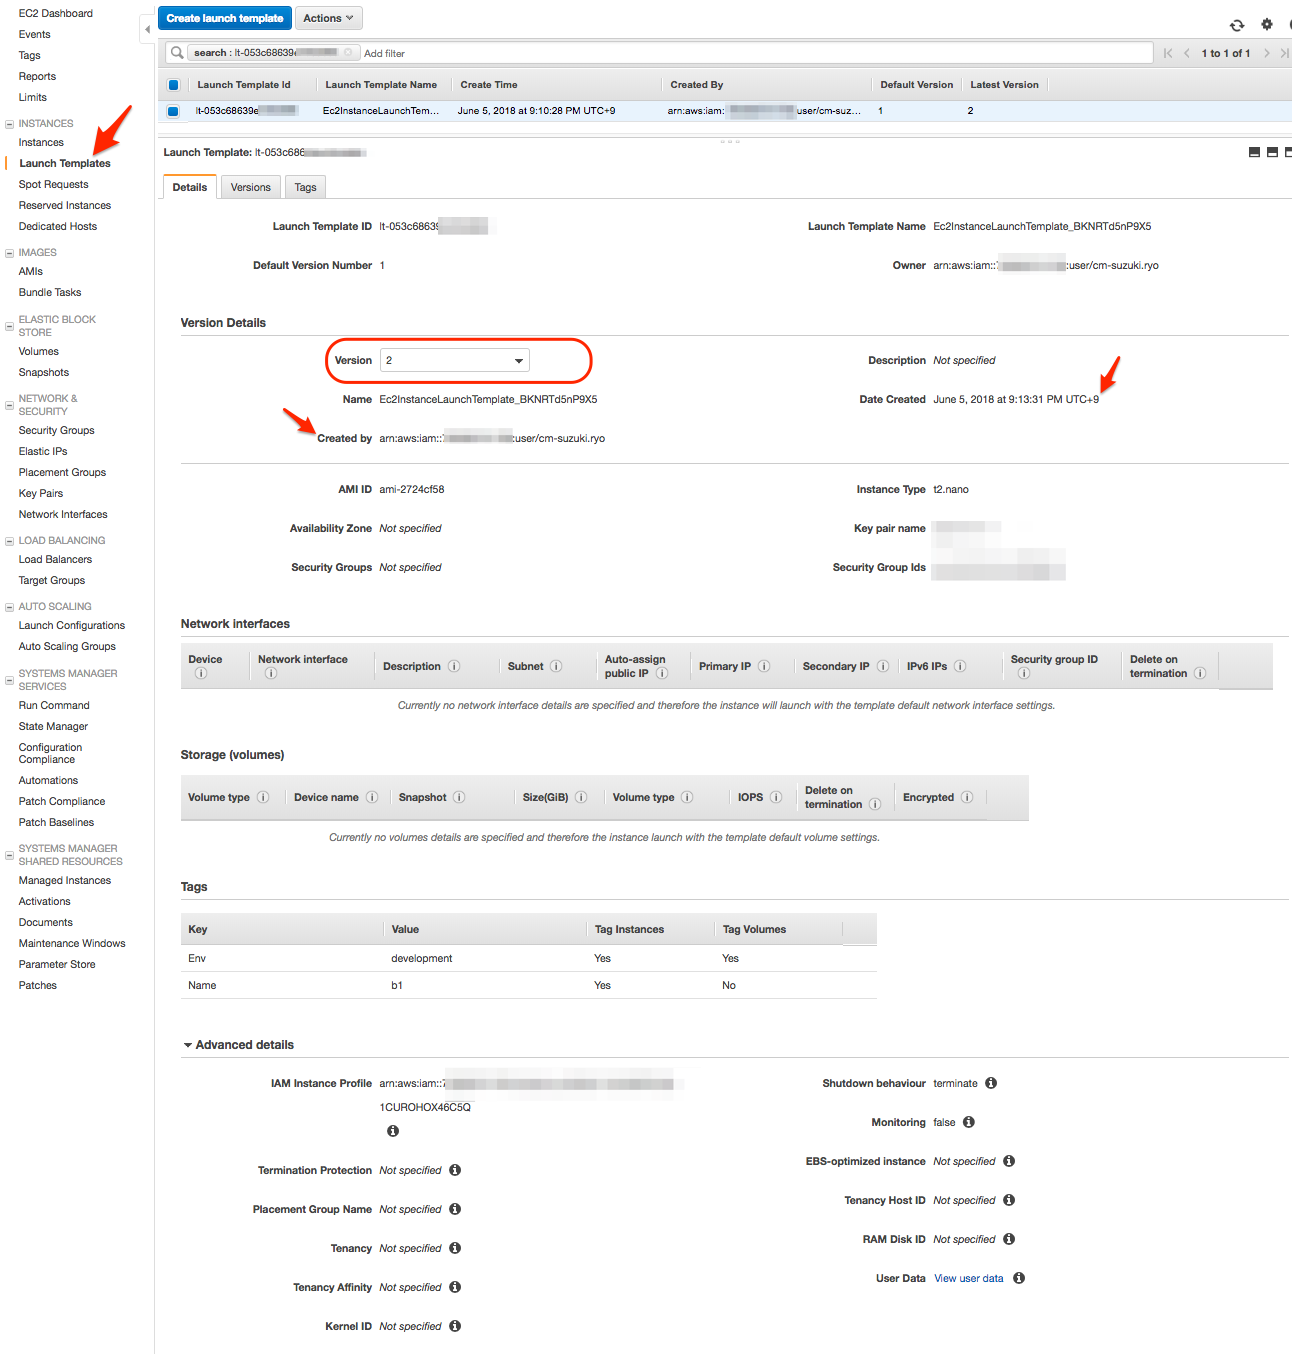Click the Create launch template button
The image size is (1292, 1354).
point(224,17)
